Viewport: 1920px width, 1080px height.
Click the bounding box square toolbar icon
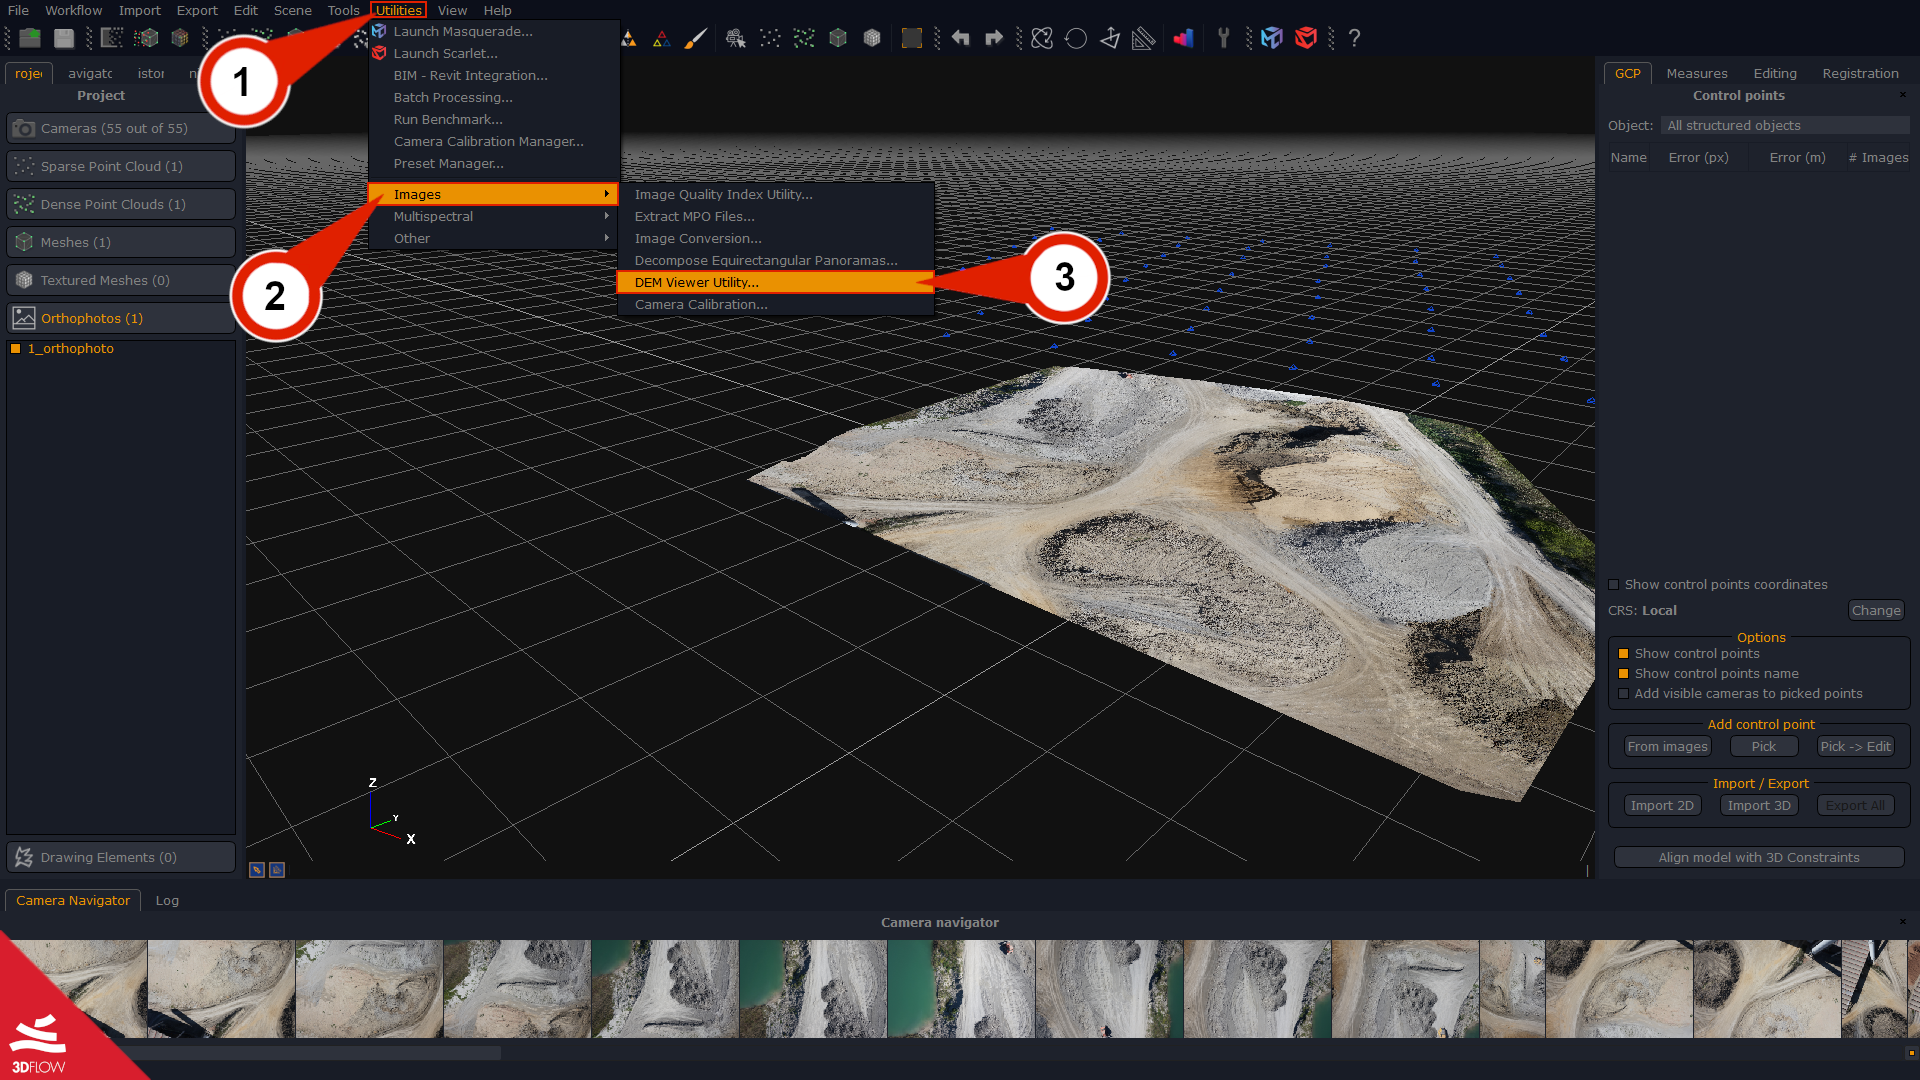click(x=912, y=38)
